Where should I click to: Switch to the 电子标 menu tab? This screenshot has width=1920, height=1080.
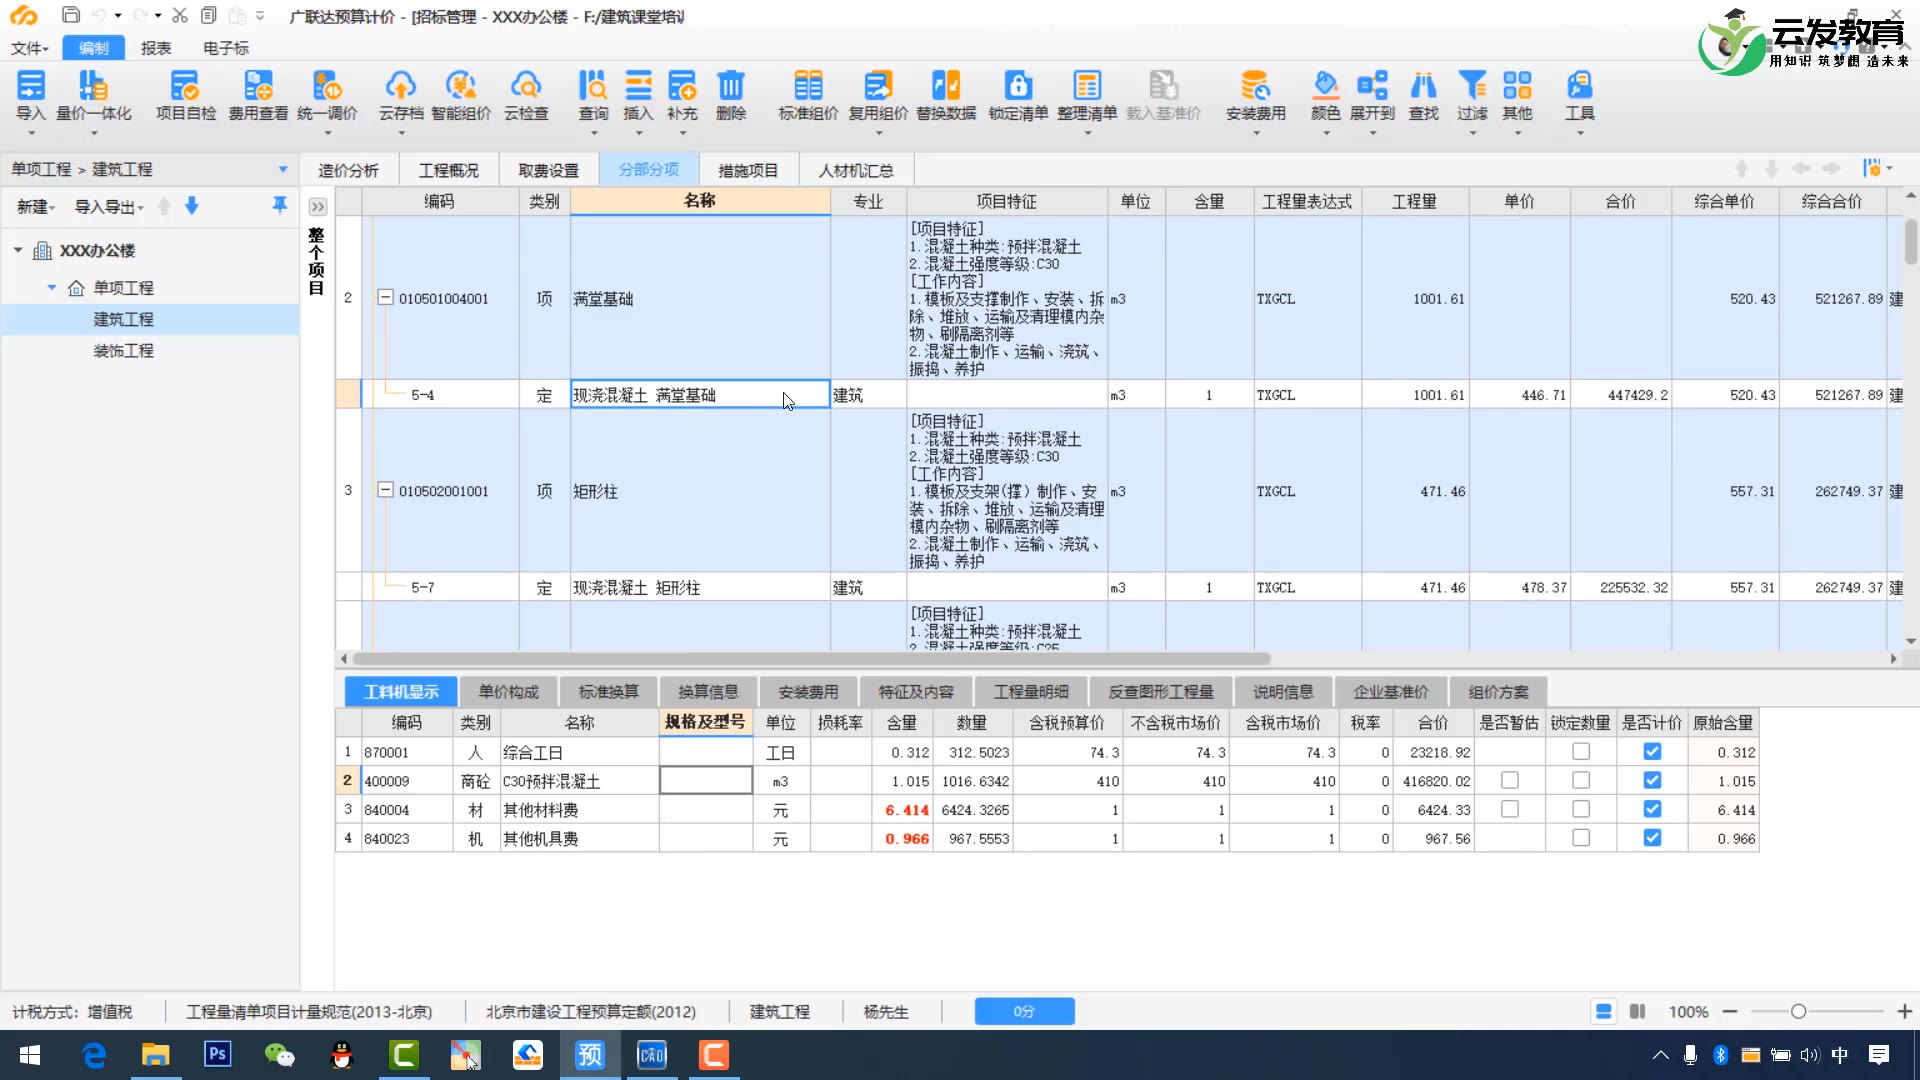tap(226, 48)
